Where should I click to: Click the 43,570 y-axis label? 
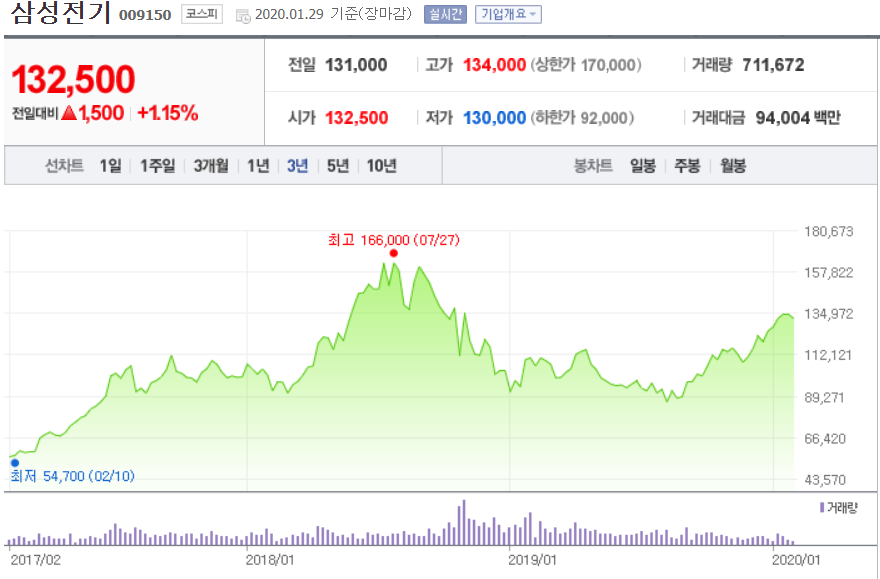pos(824,480)
